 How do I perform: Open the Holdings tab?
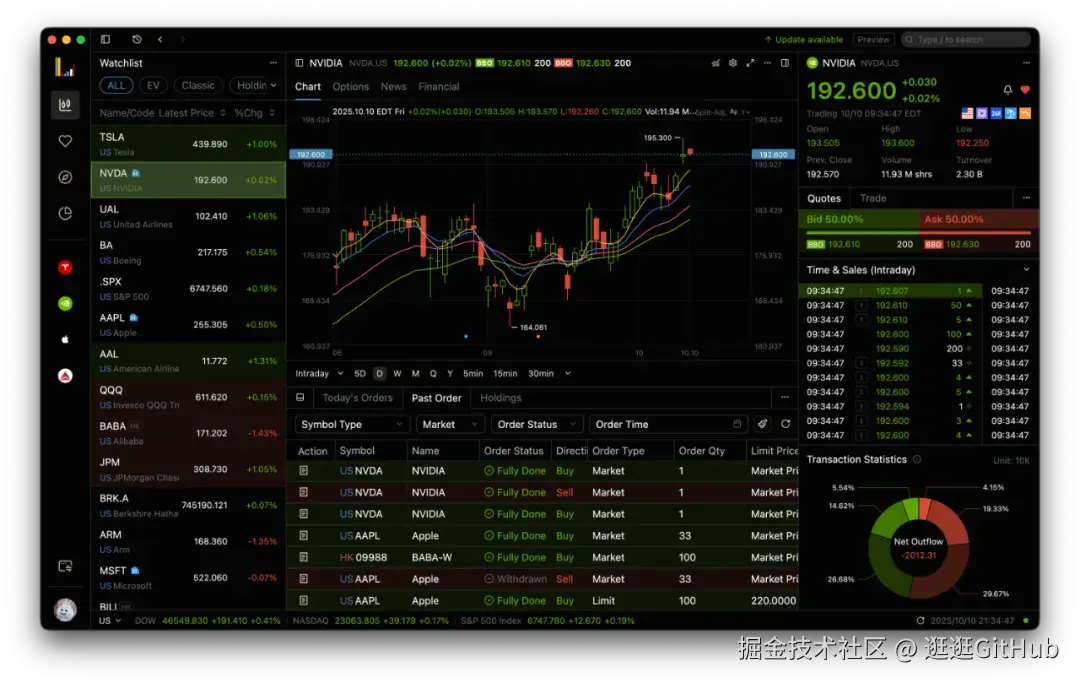coord(501,397)
